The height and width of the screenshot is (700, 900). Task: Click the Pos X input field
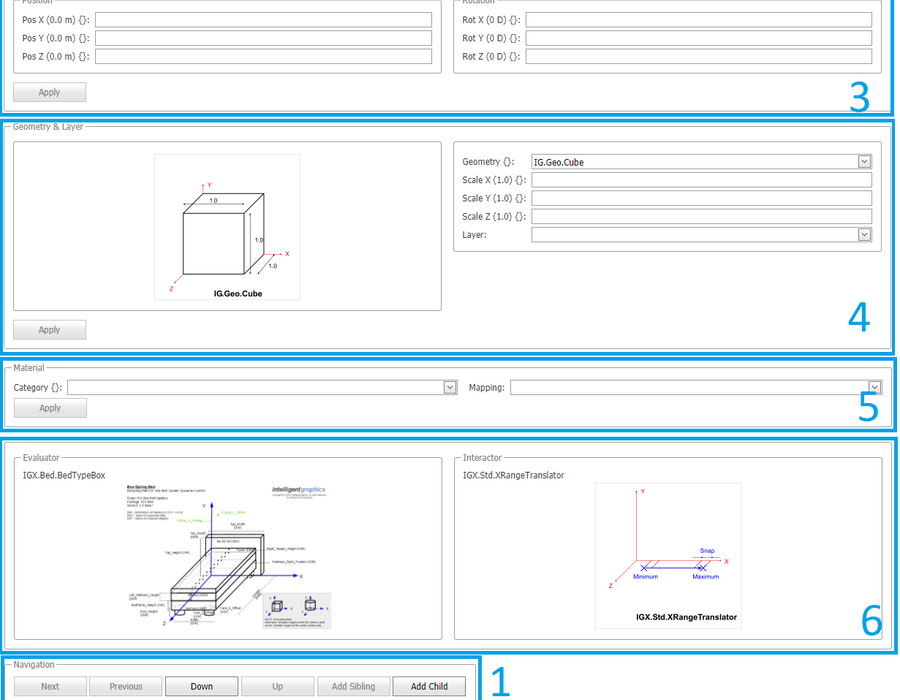point(263,20)
